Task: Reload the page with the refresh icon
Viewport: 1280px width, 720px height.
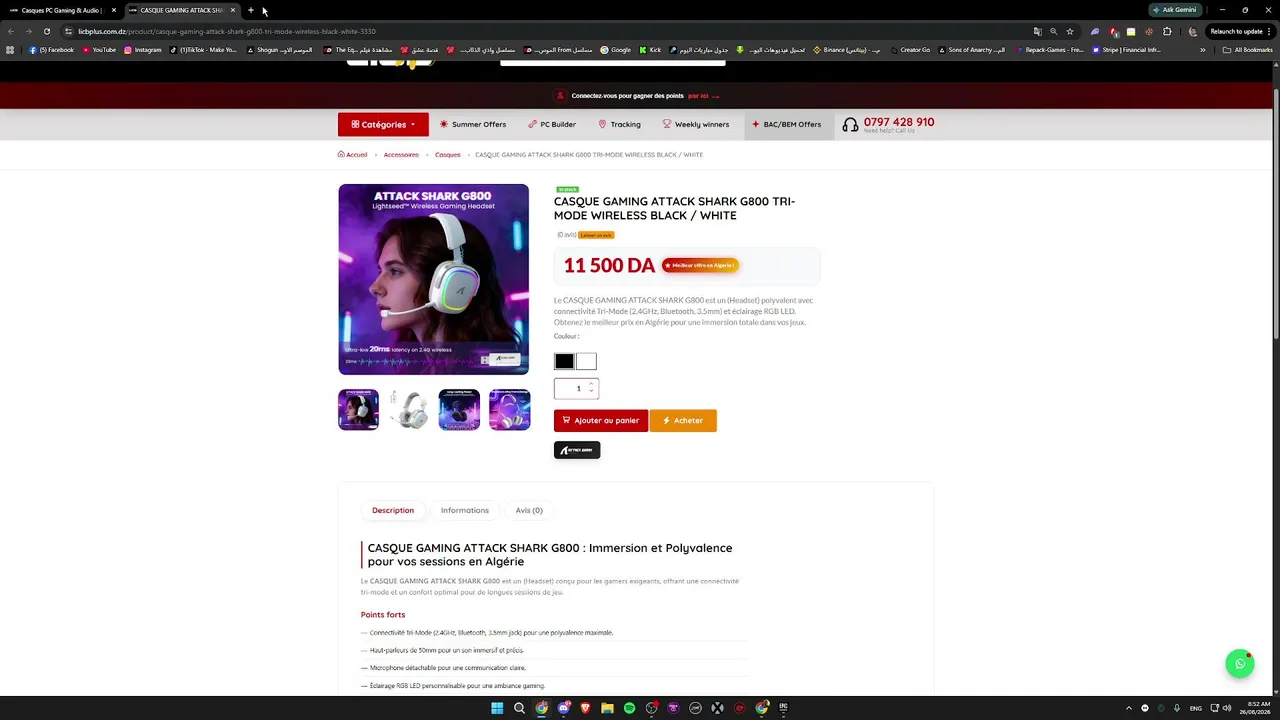Action: (x=46, y=31)
